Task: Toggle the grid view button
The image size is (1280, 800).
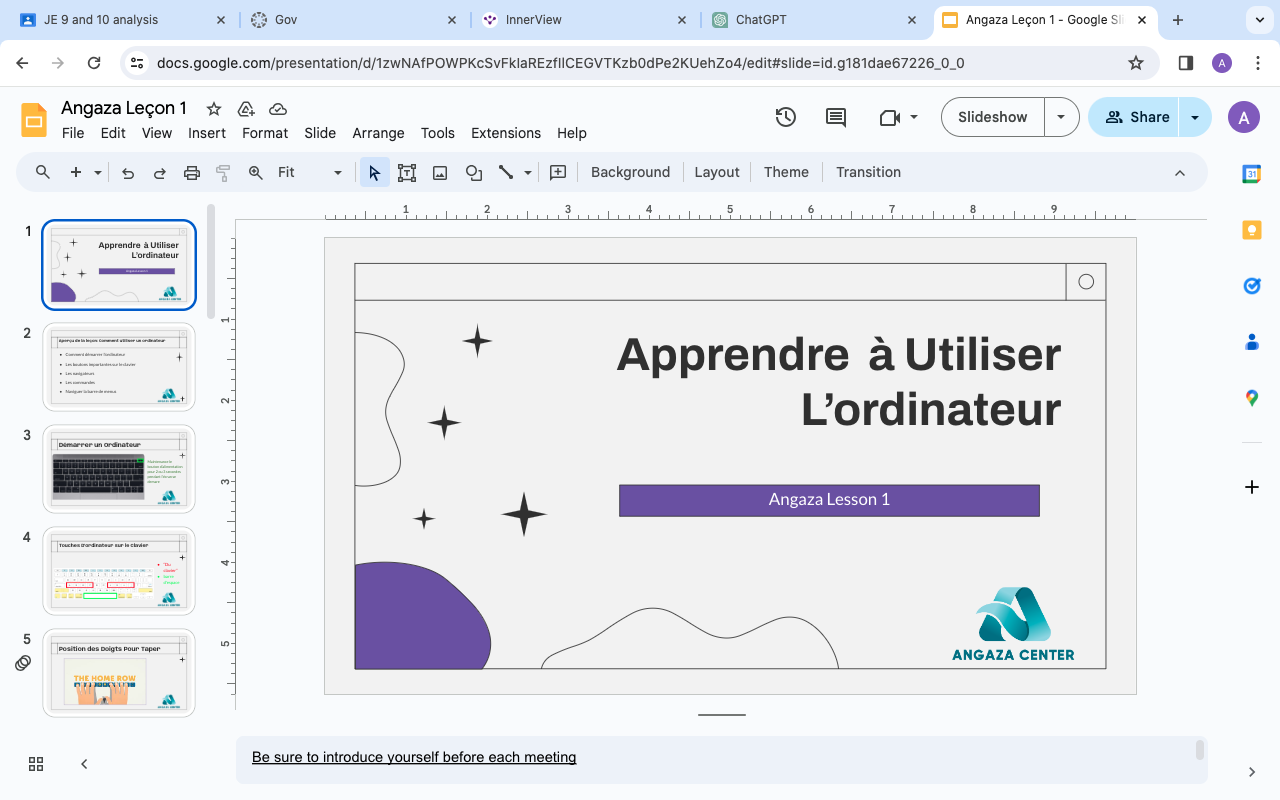Action: click(36, 764)
